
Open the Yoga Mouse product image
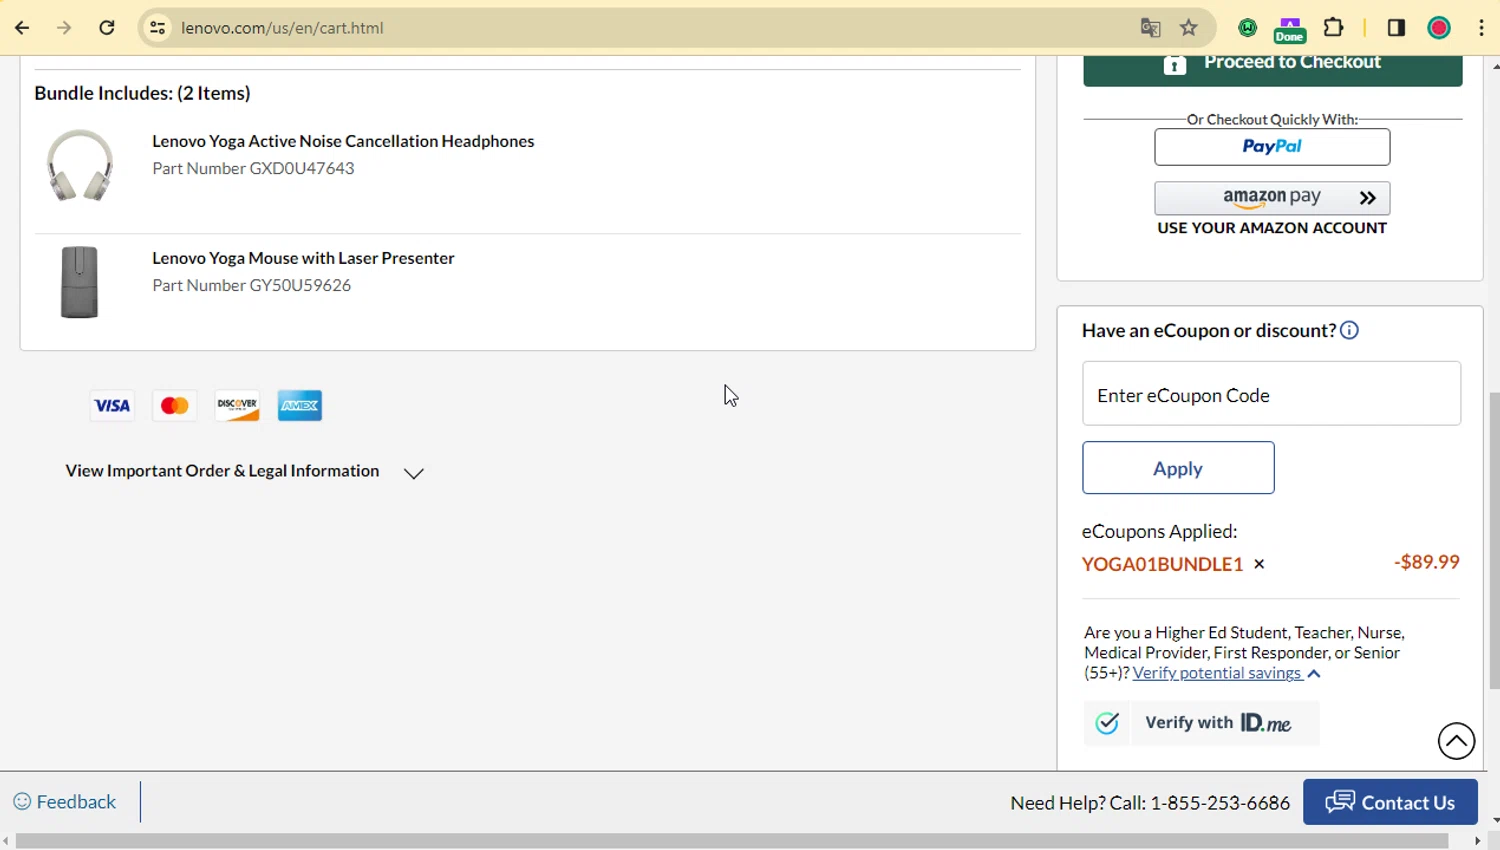tap(79, 282)
